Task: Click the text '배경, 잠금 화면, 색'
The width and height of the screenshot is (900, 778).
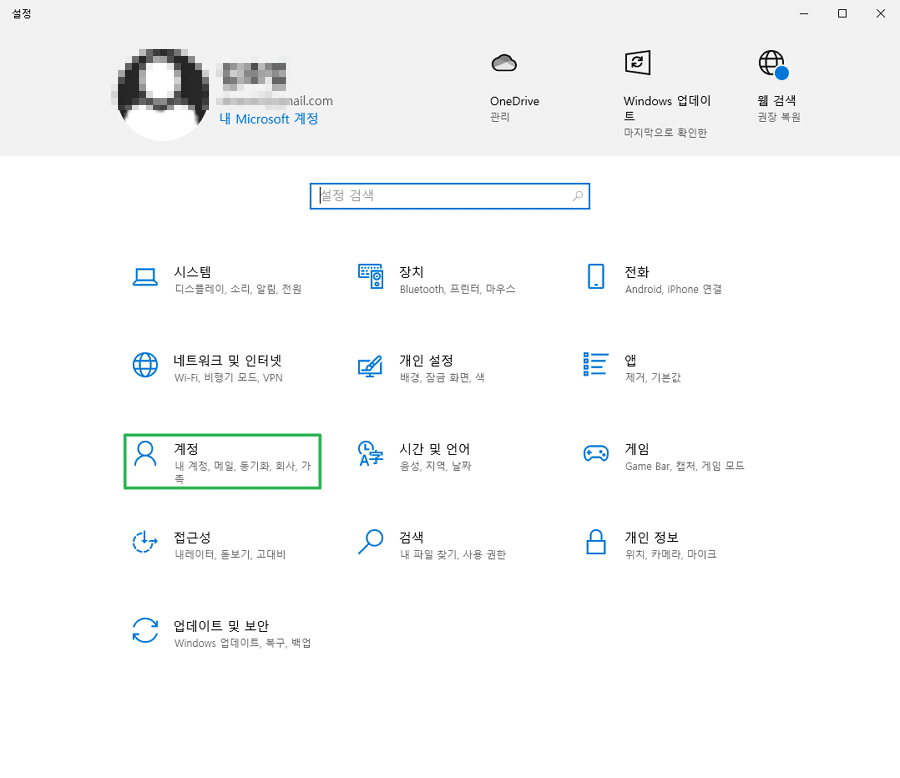Action: (442, 377)
